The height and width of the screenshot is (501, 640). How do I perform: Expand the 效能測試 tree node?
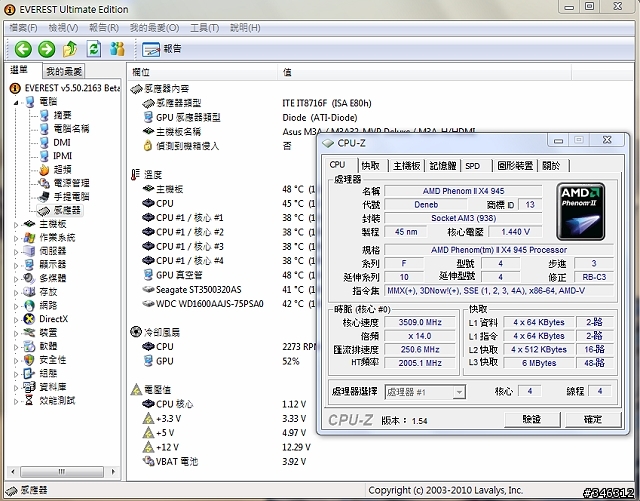(16, 401)
